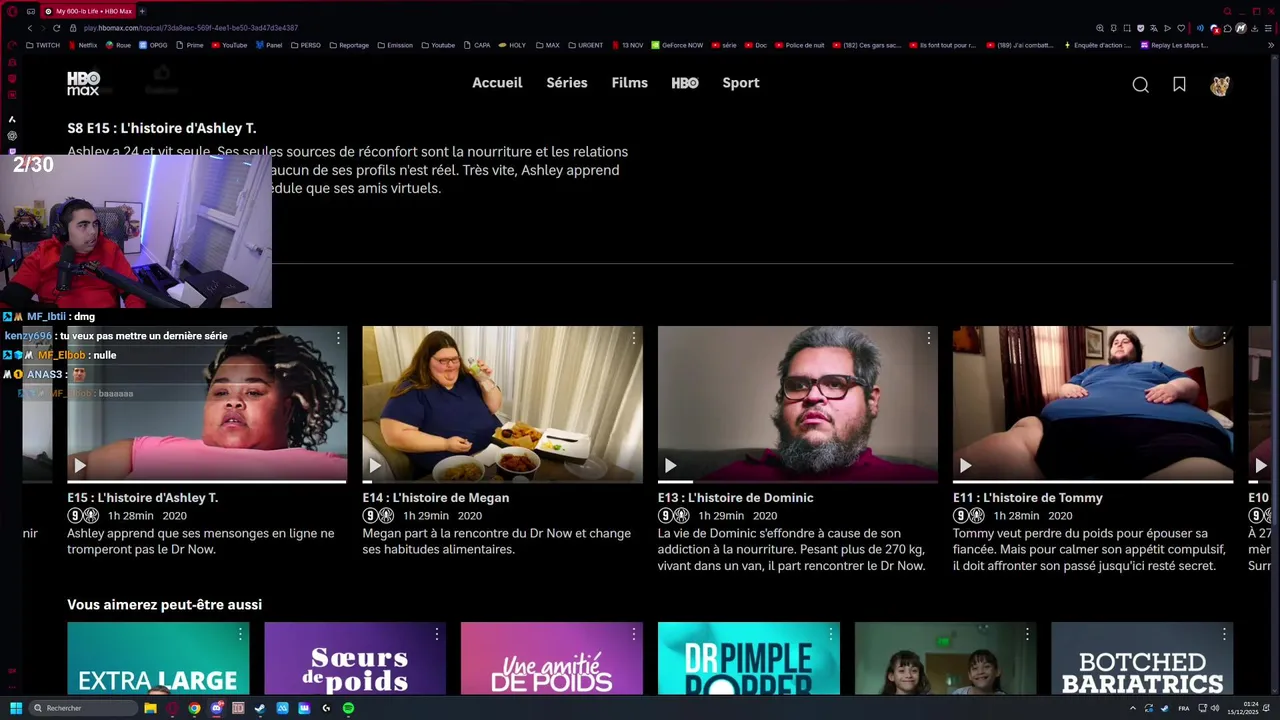This screenshot has height=720, width=1280.
Task: Open options menu on Ashley T. episode card
Action: pos(338,338)
